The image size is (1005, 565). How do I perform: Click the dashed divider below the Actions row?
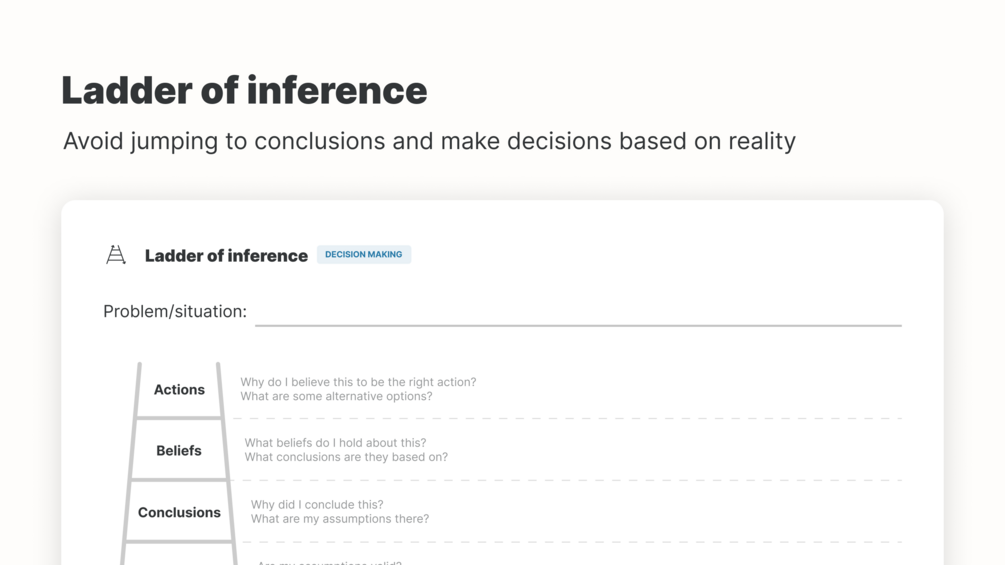click(x=570, y=418)
